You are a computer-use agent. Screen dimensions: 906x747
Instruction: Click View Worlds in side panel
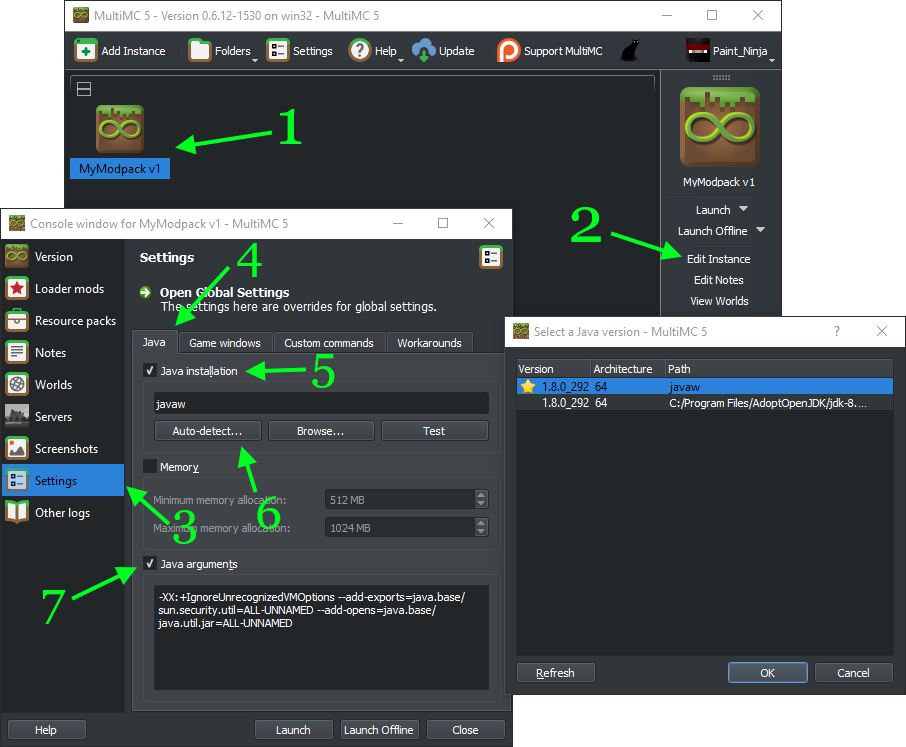pyautogui.click(x=719, y=300)
